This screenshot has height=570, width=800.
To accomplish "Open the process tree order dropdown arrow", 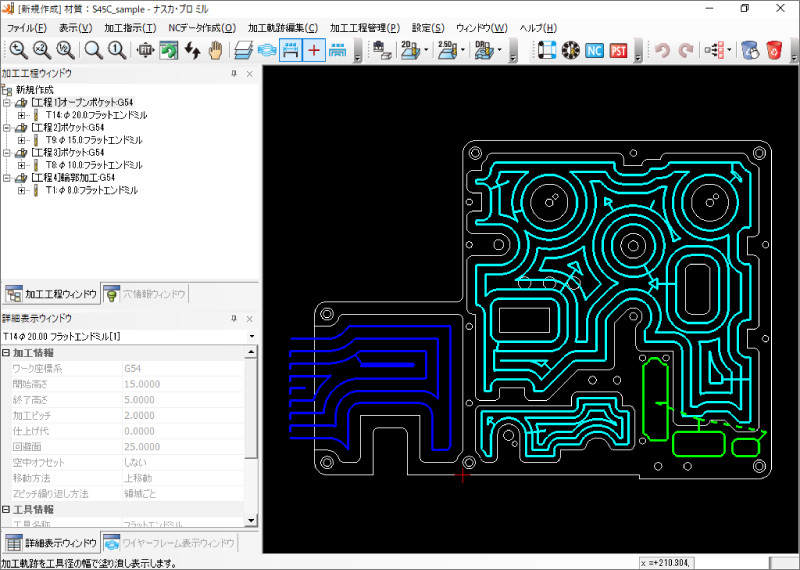I will click(729, 50).
